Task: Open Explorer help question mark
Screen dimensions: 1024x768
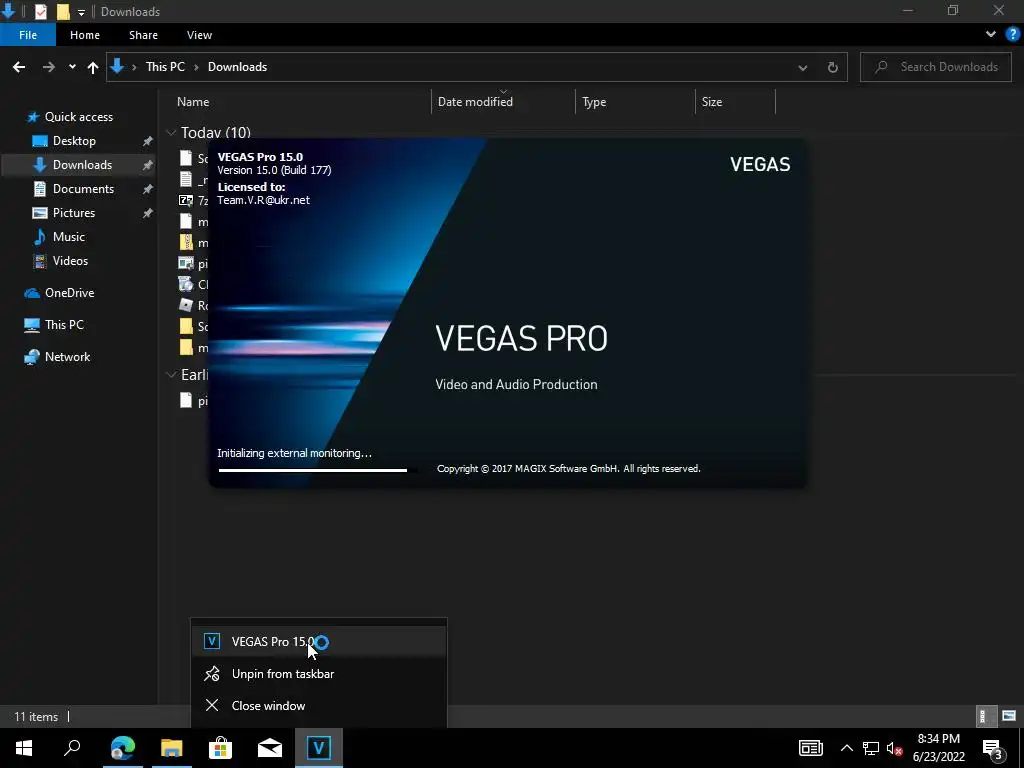Action: tap(1013, 35)
